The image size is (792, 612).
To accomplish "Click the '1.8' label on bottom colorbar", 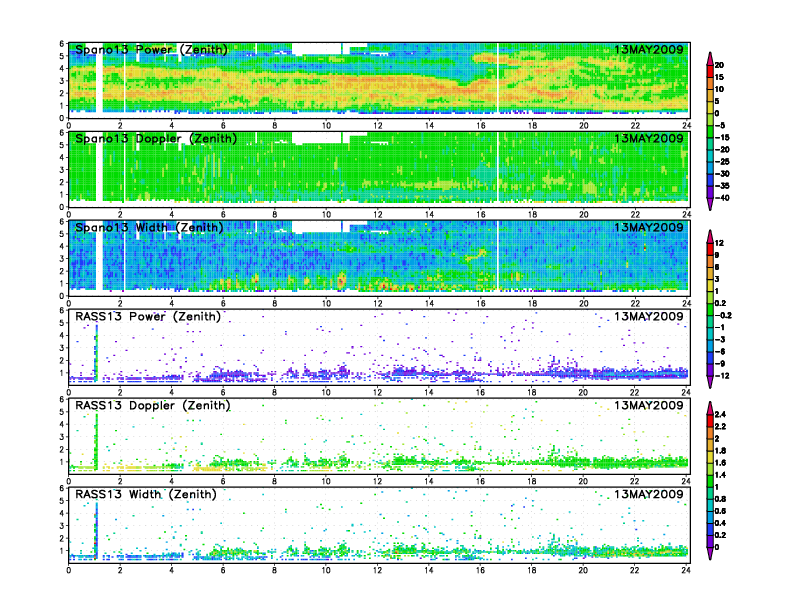I will pos(720,450).
